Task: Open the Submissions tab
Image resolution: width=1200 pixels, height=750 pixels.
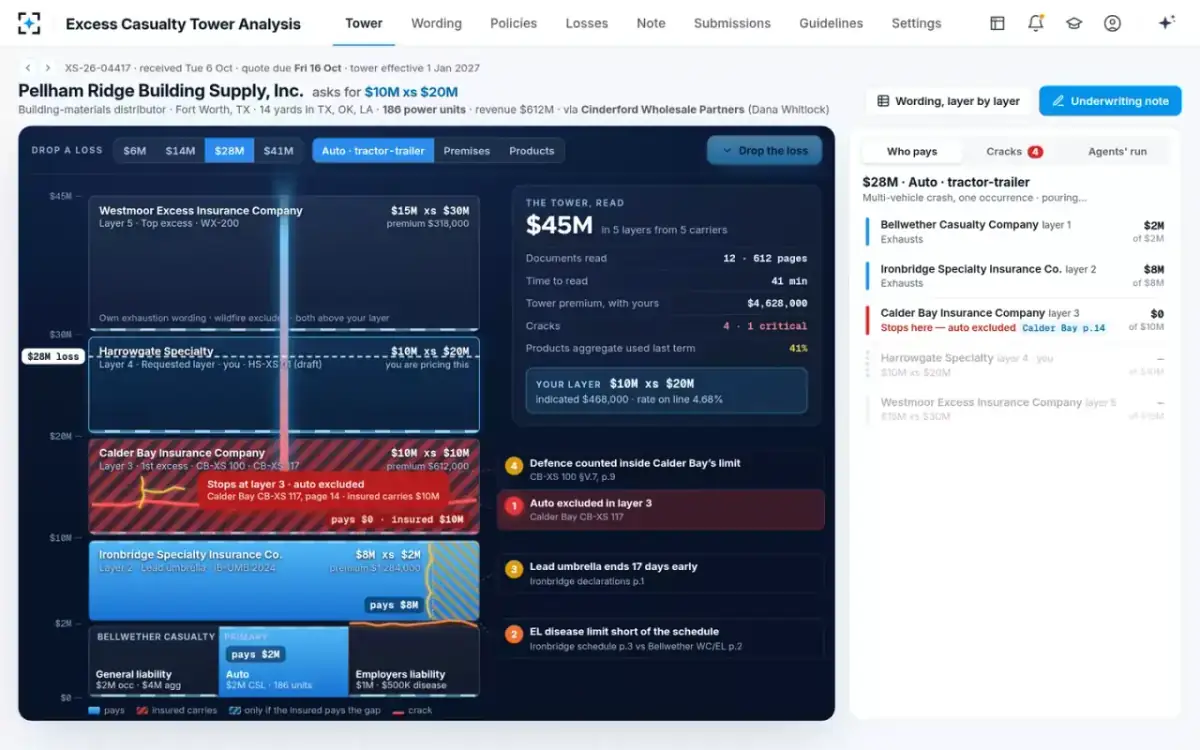Action: point(732,23)
